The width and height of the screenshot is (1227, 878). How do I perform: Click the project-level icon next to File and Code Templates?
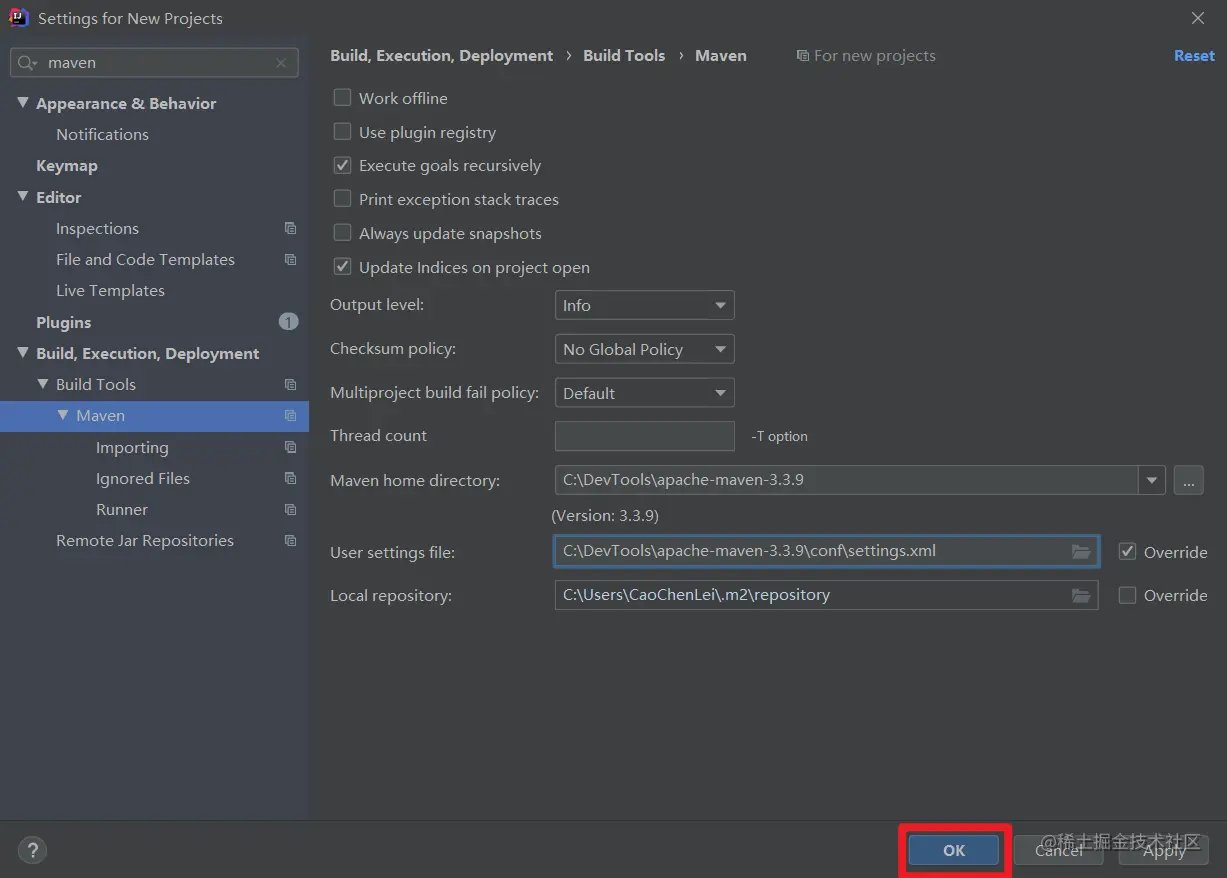(290, 259)
